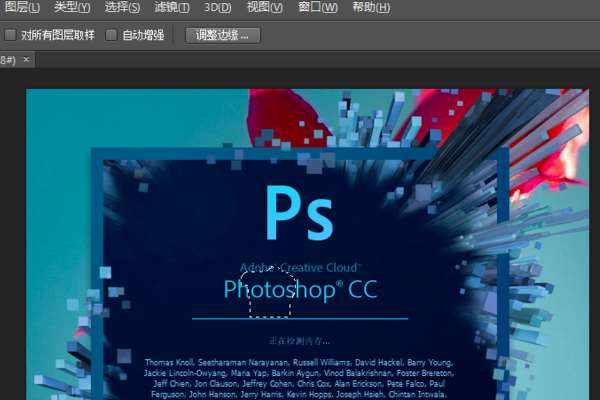600x400 pixels.
Task: Click the Thomas Knoll credit name
Action: point(170,362)
